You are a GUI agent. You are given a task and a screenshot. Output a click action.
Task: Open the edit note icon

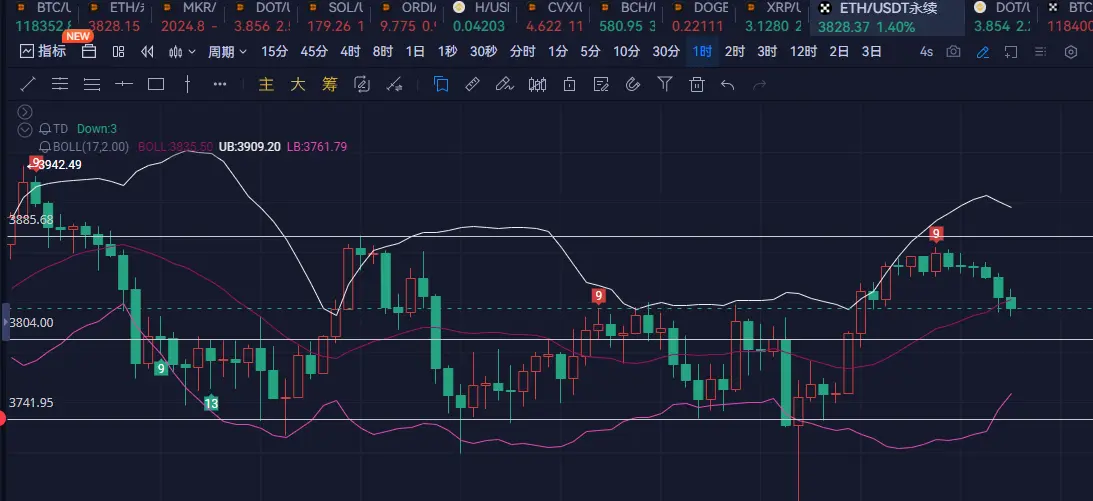[x=601, y=84]
